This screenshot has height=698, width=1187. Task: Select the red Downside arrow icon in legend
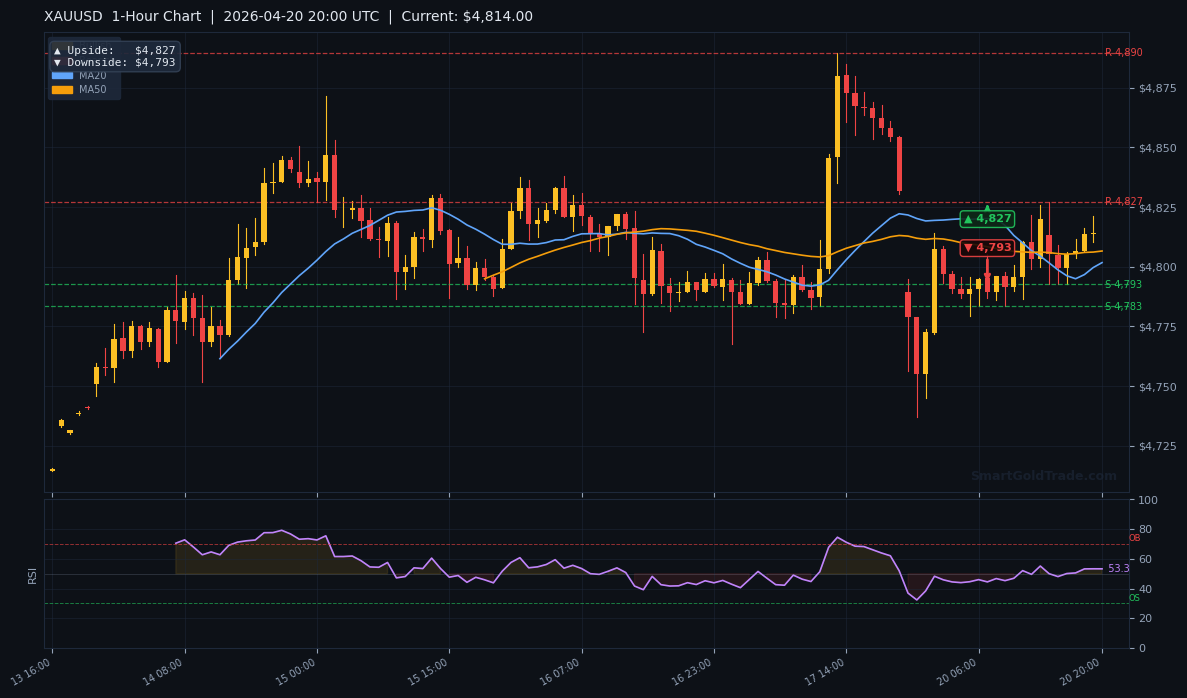pos(57,63)
